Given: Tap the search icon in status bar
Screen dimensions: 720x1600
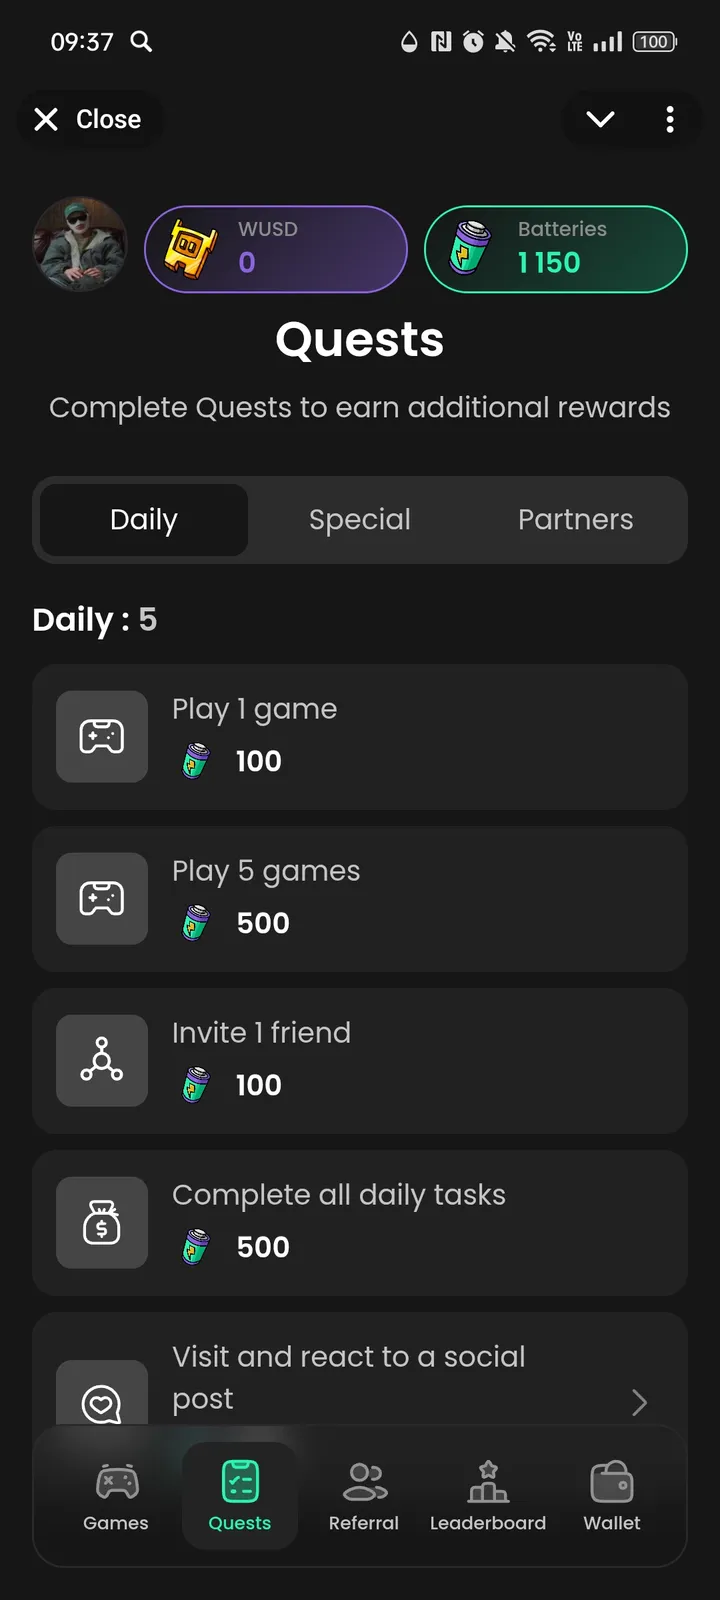Looking at the screenshot, I should [x=142, y=41].
